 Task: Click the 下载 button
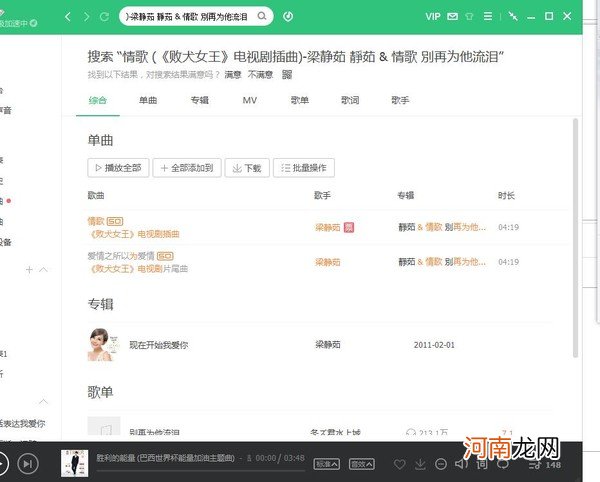(x=247, y=168)
